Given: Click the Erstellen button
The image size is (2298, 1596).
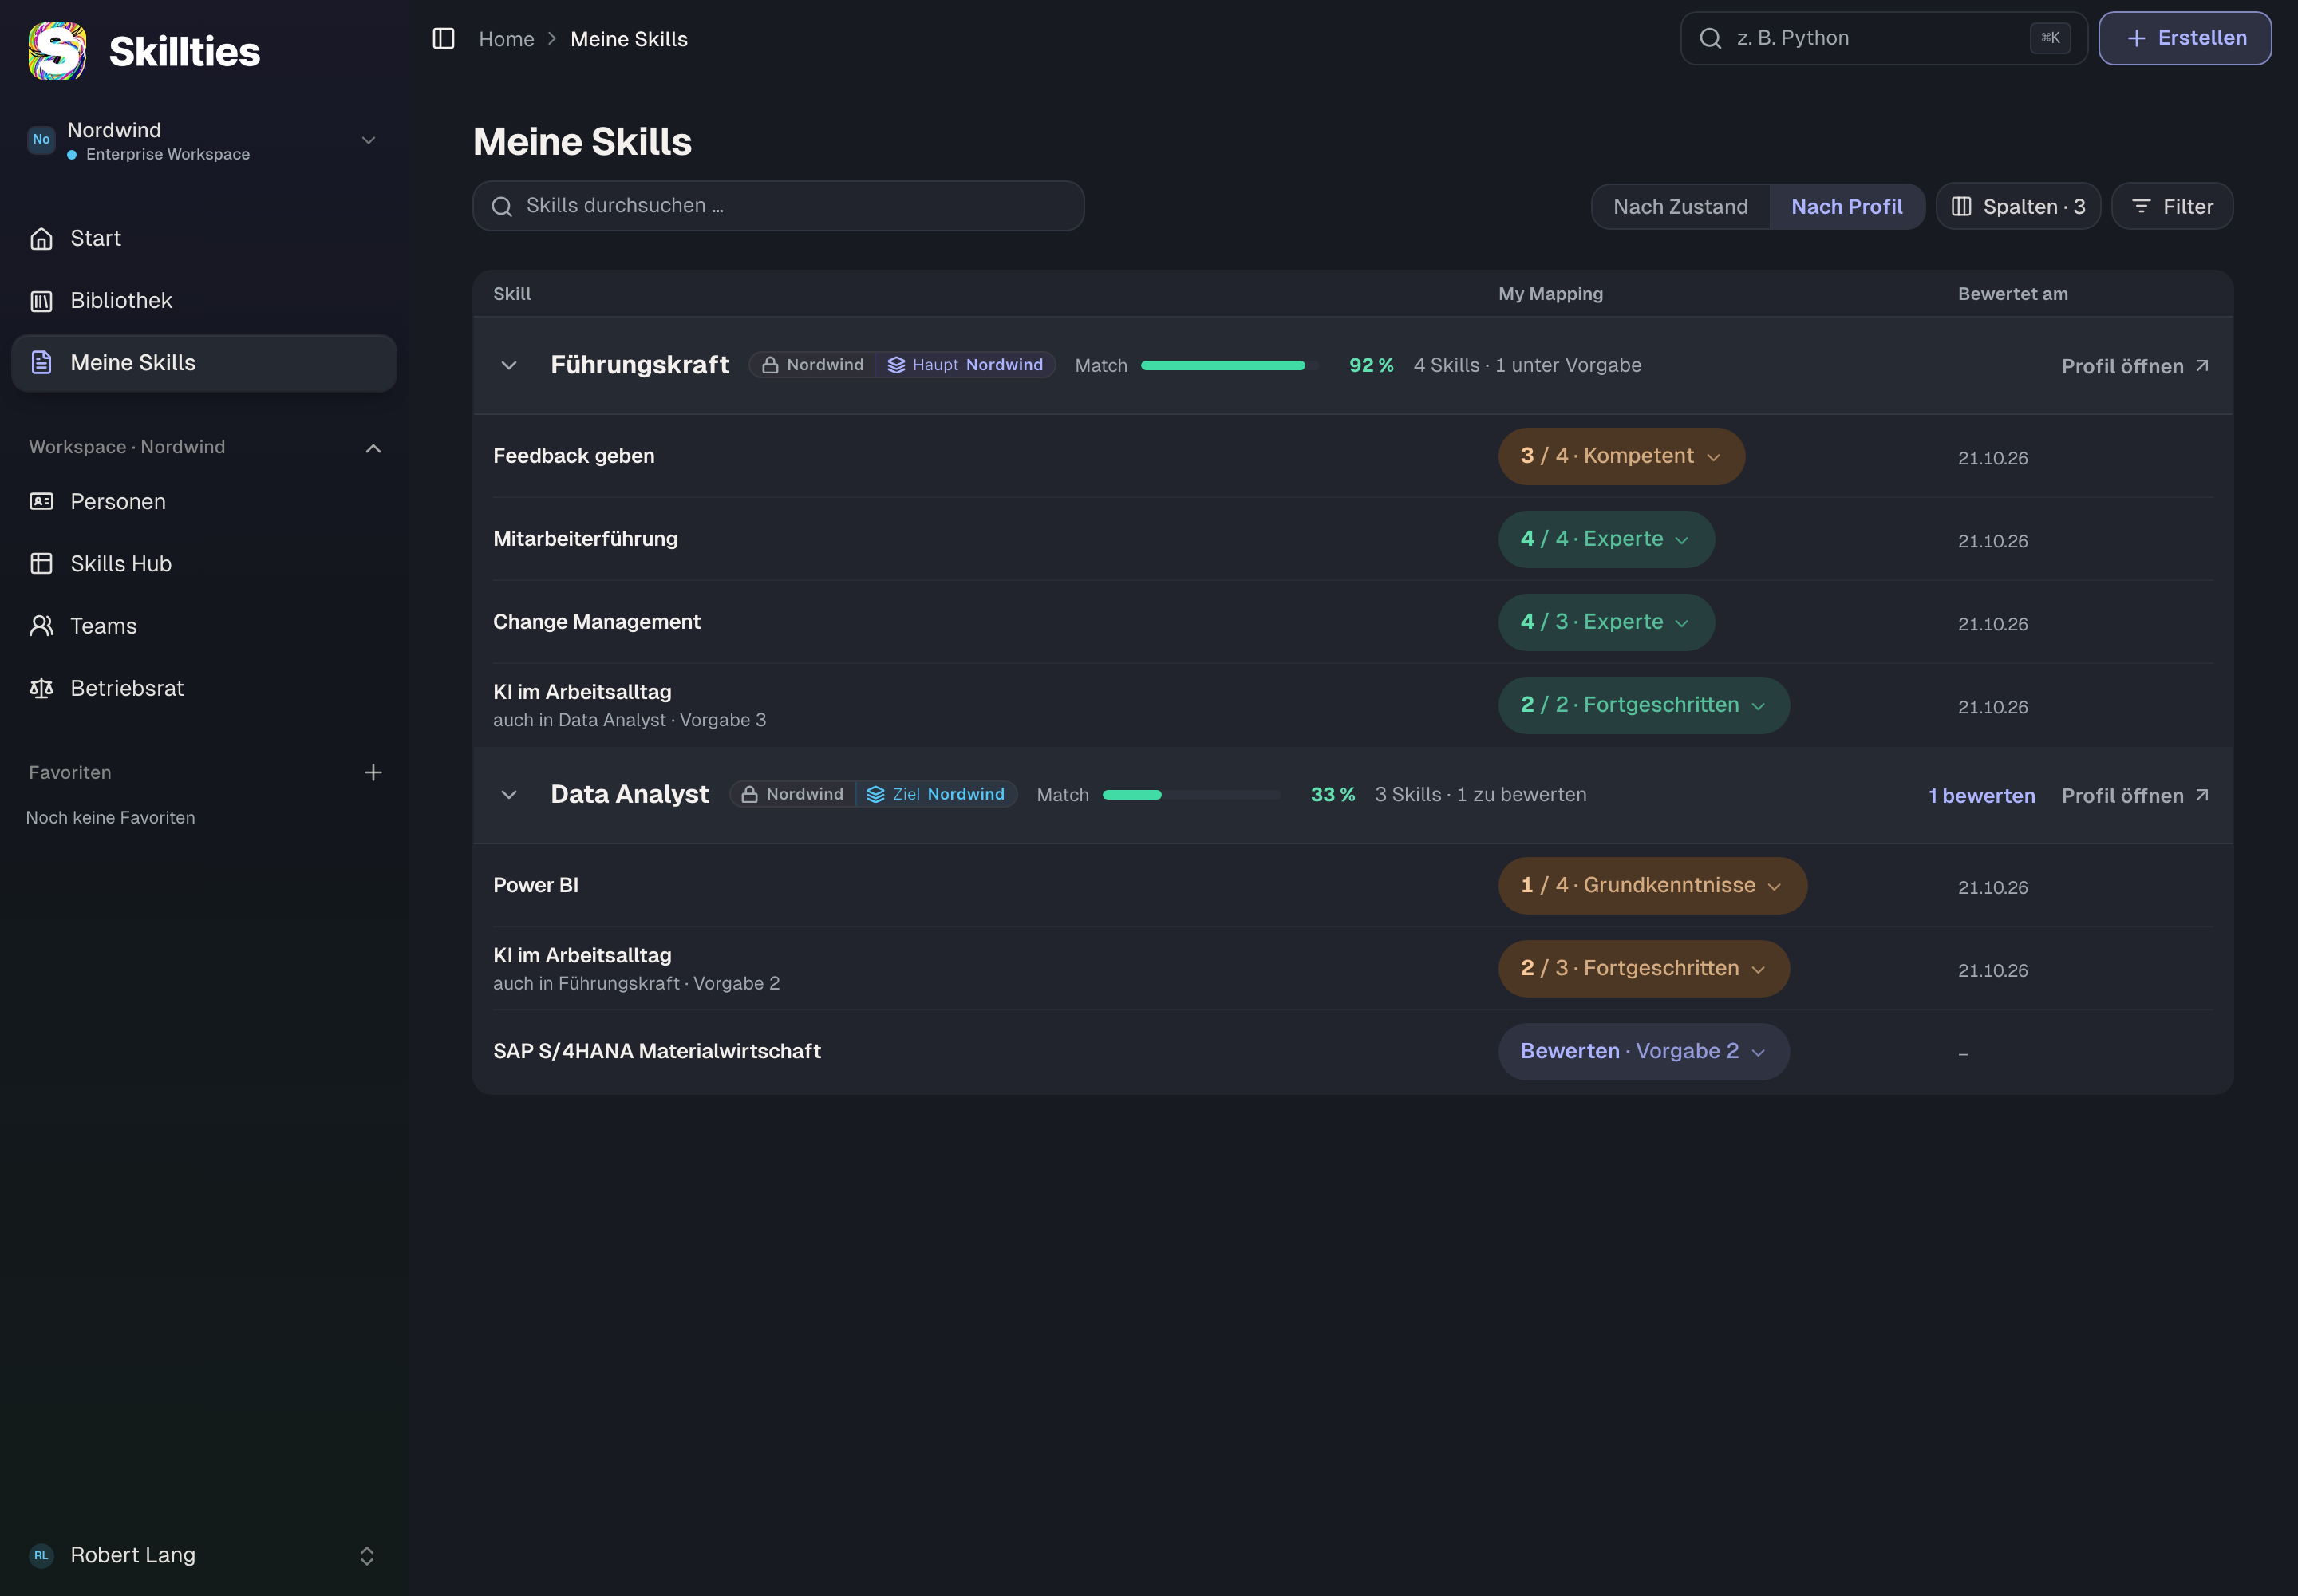Looking at the screenshot, I should coord(2184,38).
